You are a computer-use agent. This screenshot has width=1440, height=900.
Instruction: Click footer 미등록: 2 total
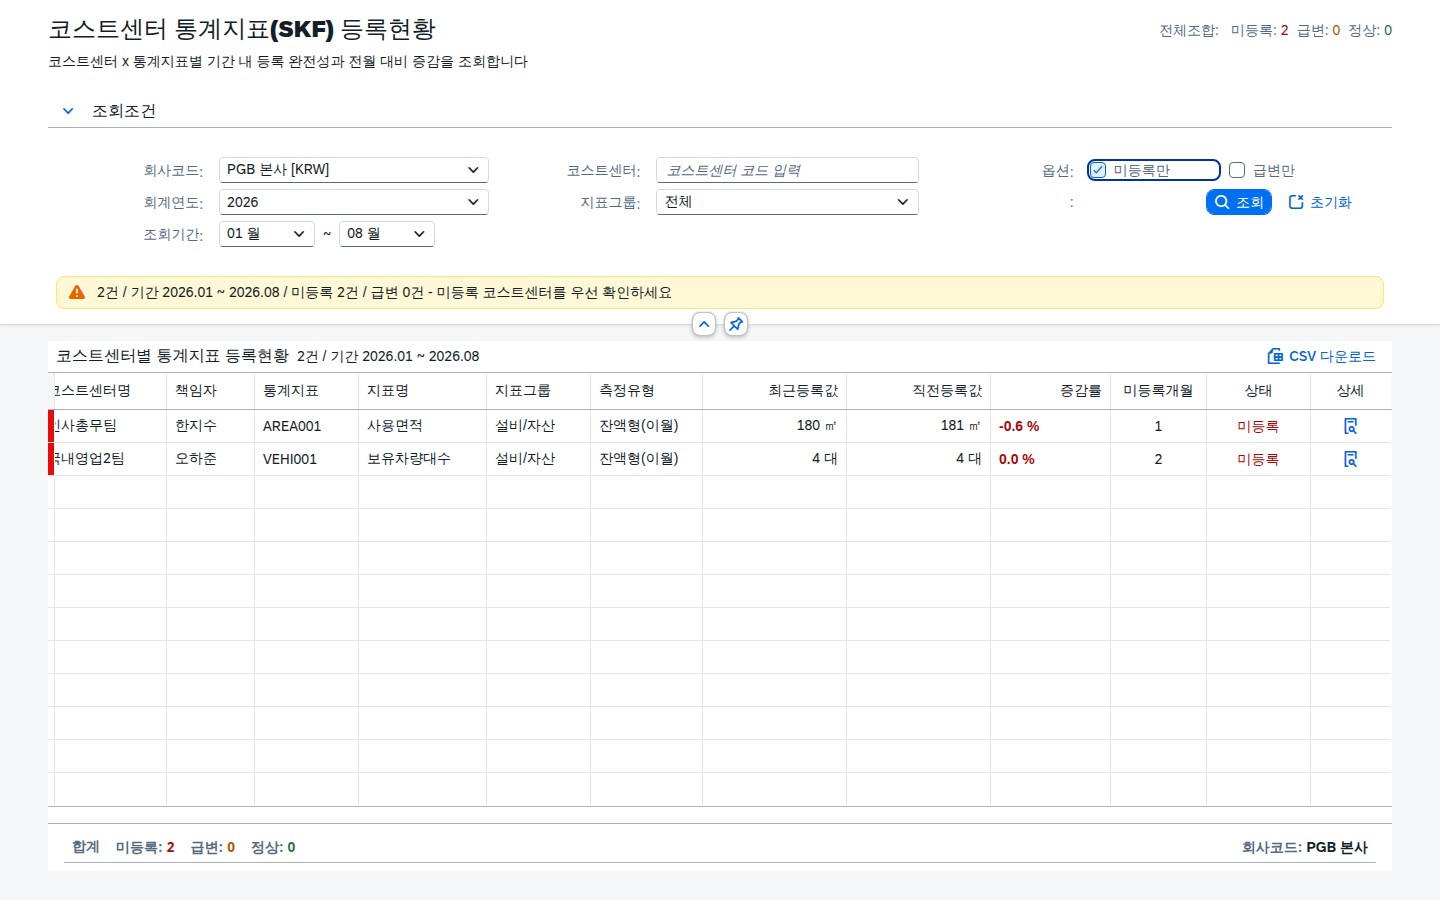[145, 847]
